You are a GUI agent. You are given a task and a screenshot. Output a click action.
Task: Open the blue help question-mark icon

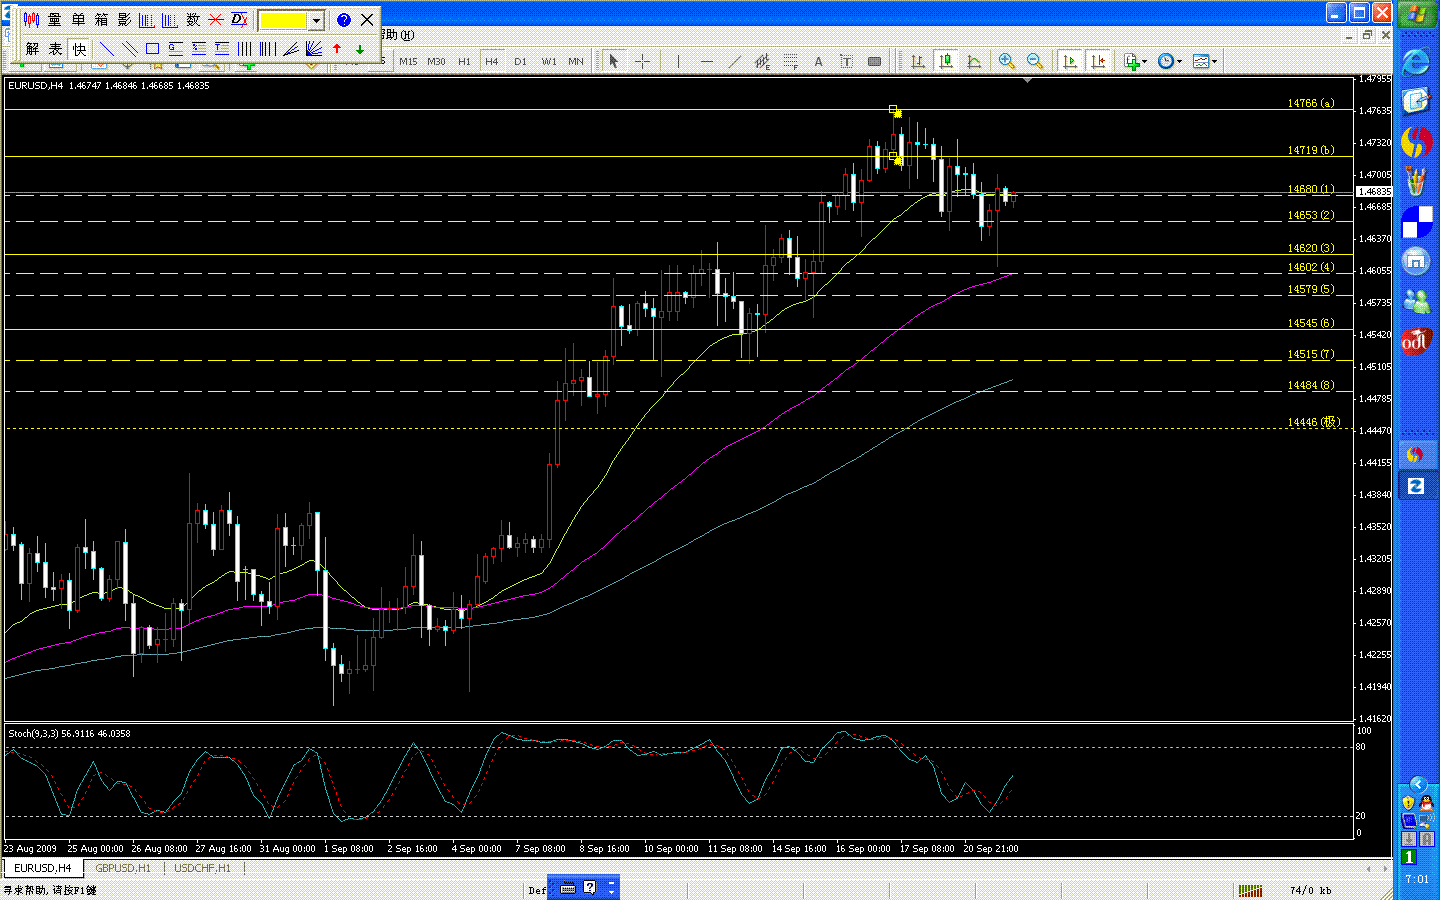click(x=344, y=20)
